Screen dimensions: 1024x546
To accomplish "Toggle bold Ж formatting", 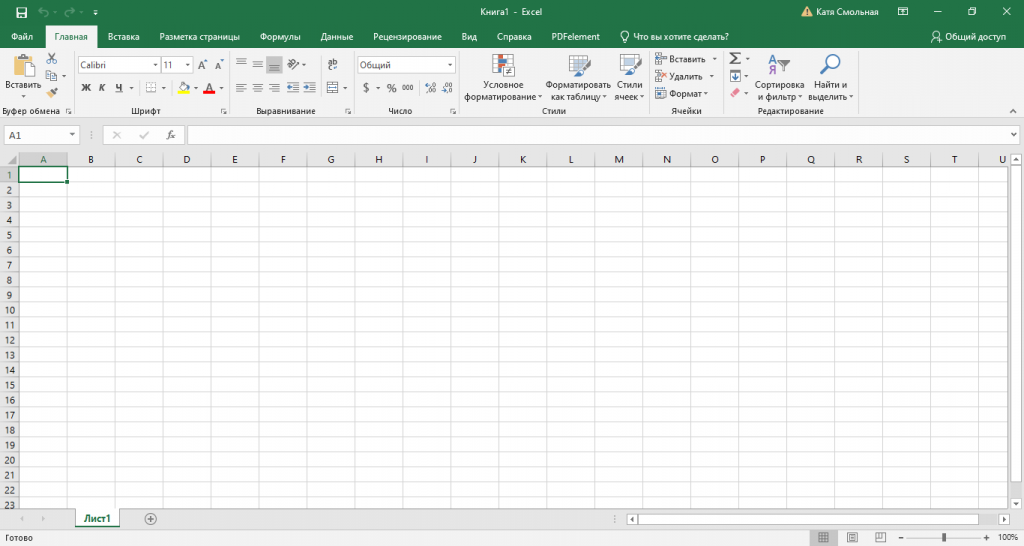I will [86, 88].
